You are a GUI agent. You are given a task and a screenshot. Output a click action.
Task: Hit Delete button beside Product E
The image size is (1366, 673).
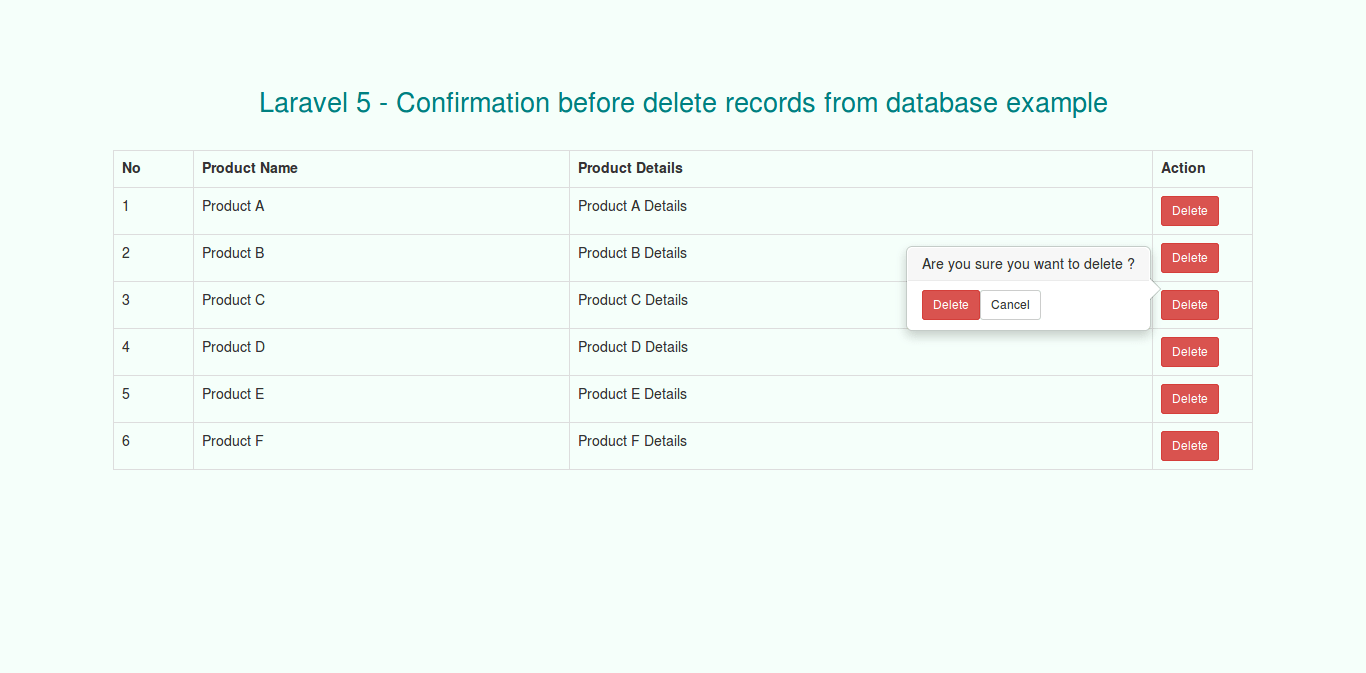click(x=1189, y=399)
